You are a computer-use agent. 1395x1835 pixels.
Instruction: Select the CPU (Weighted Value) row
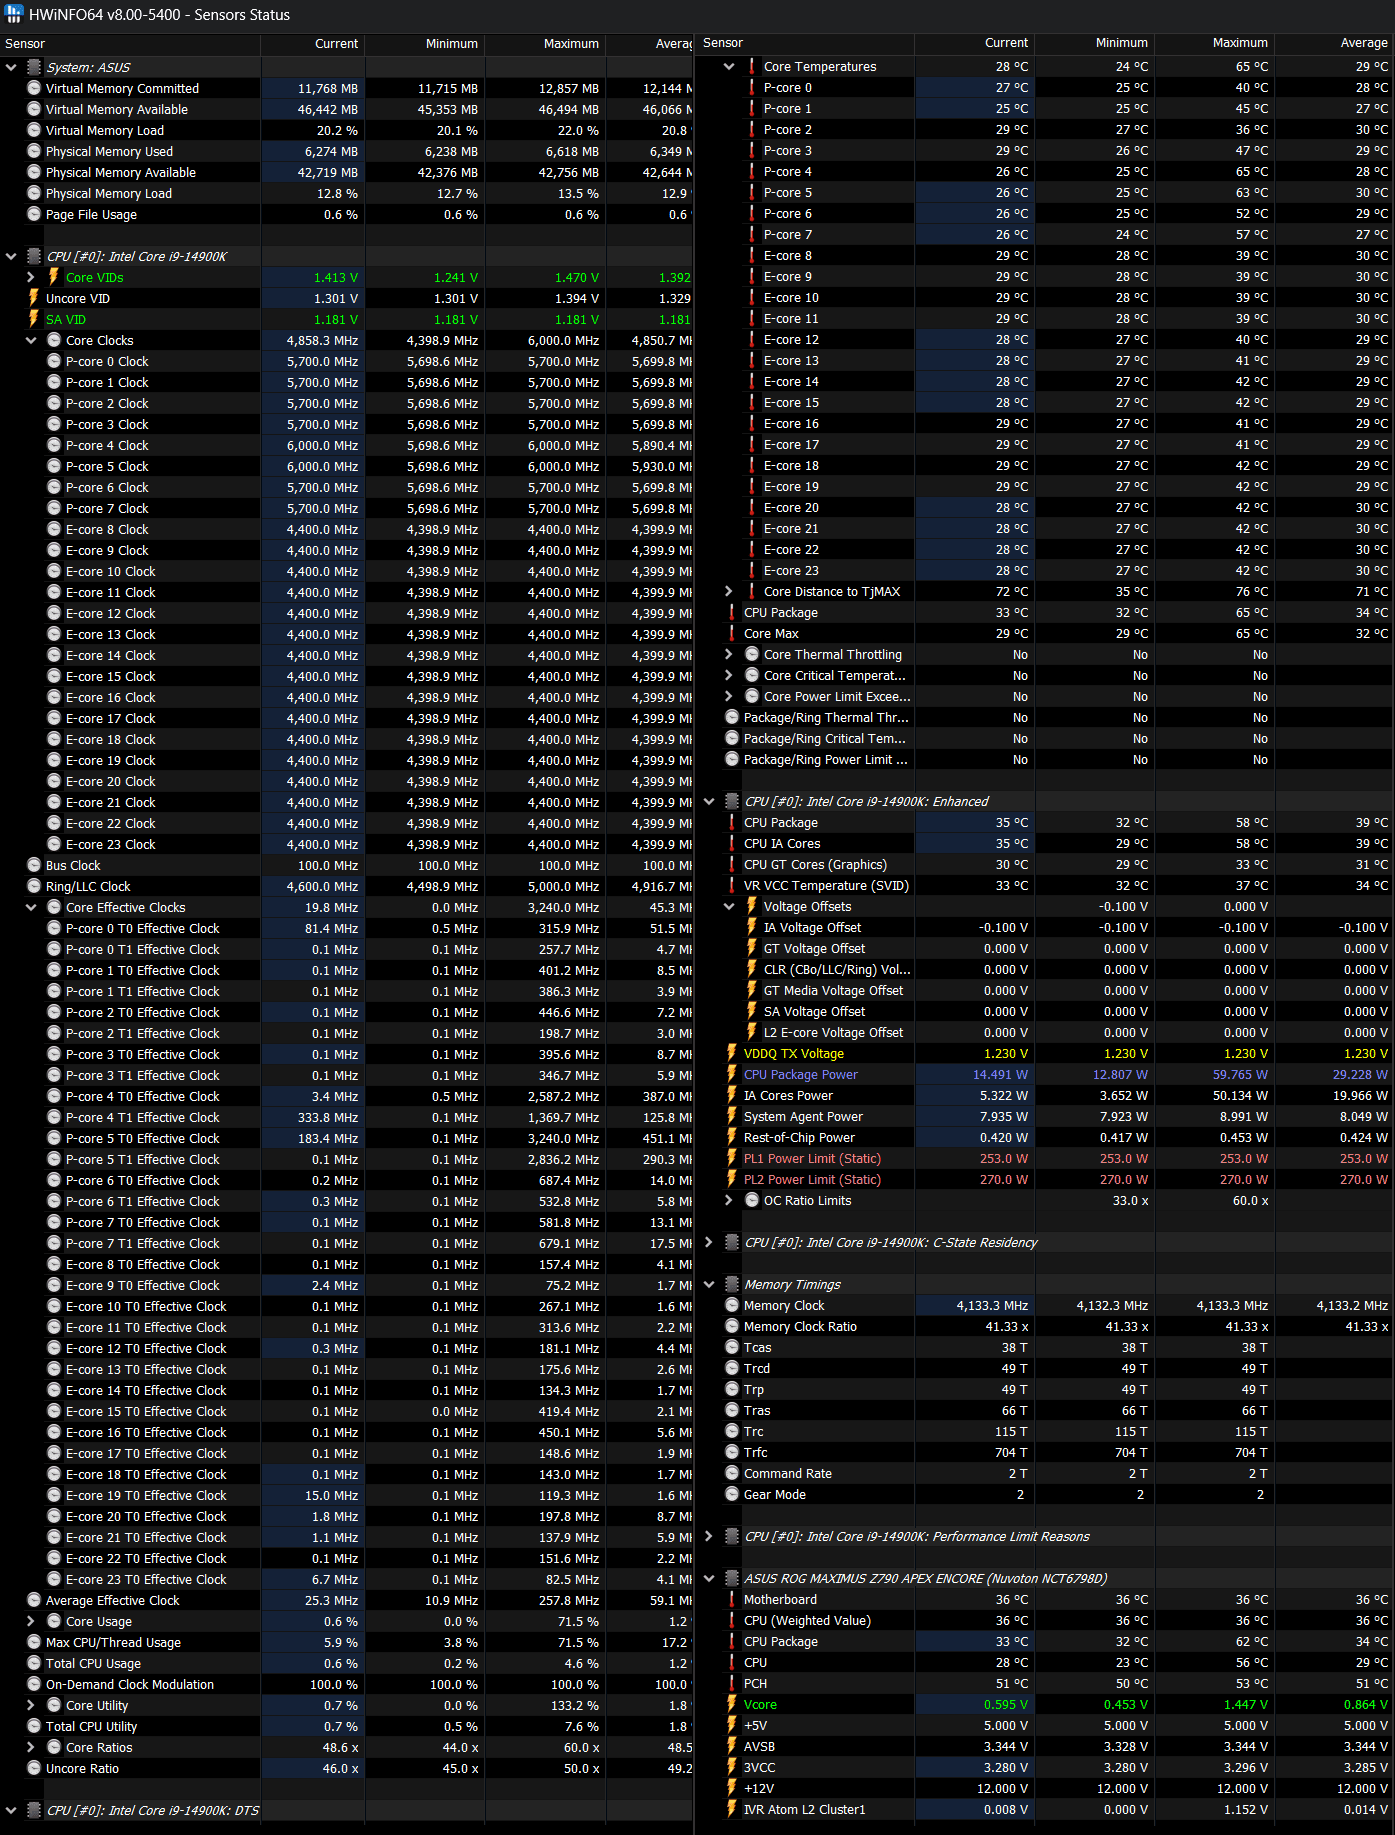point(1046,1620)
